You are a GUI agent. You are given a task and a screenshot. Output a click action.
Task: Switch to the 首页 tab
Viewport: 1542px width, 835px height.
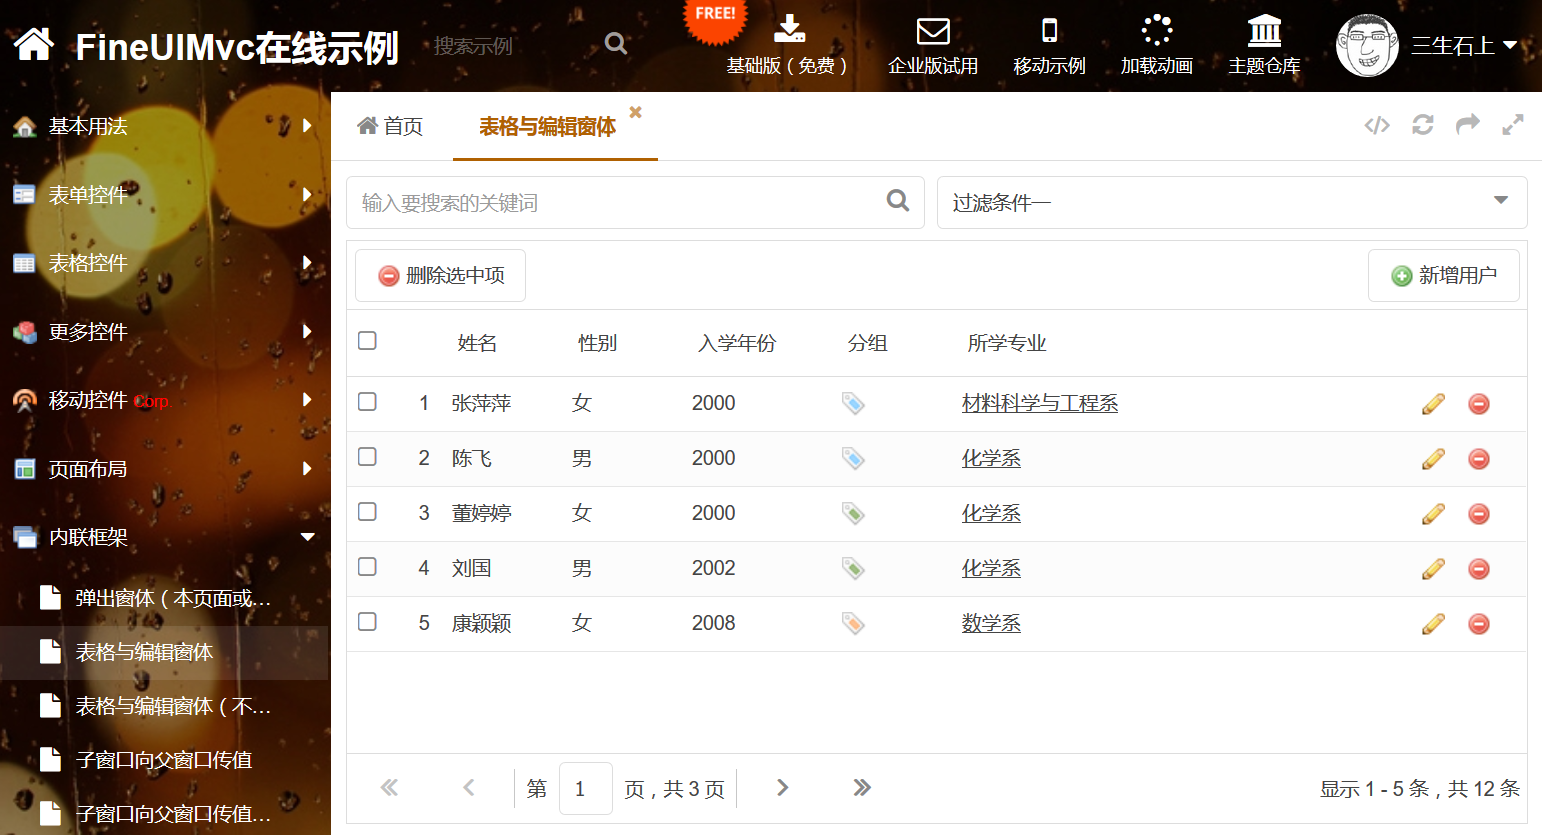[391, 126]
